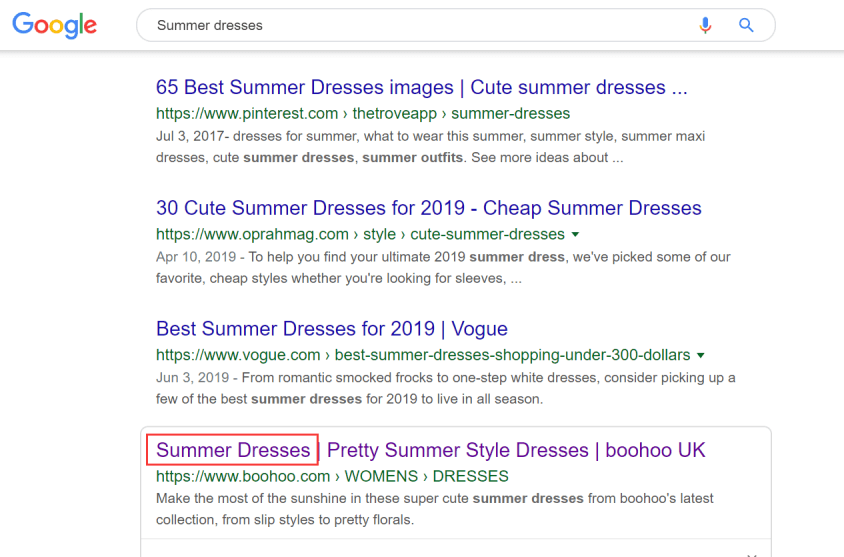Open the Best Summer Dresses Vogue result

pyautogui.click(x=332, y=328)
